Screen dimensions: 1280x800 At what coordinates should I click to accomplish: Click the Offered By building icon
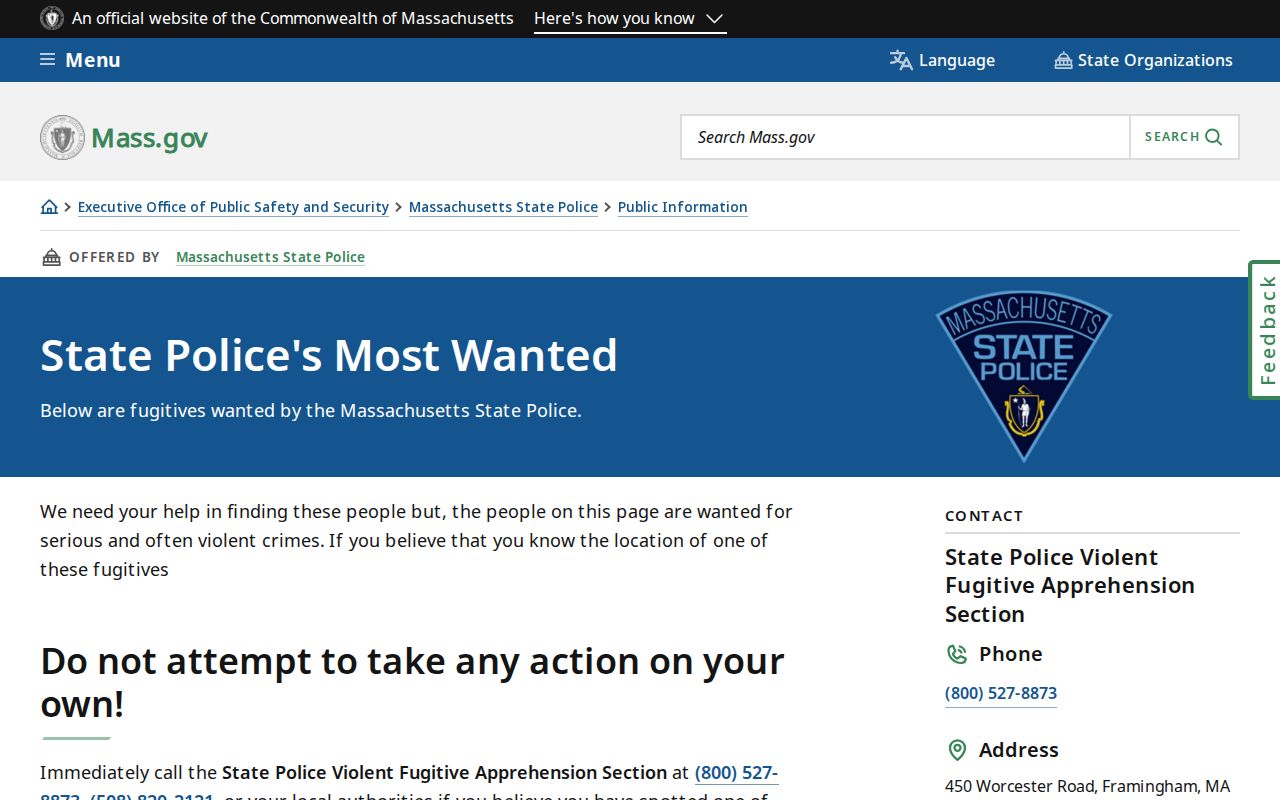pyautogui.click(x=51, y=258)
